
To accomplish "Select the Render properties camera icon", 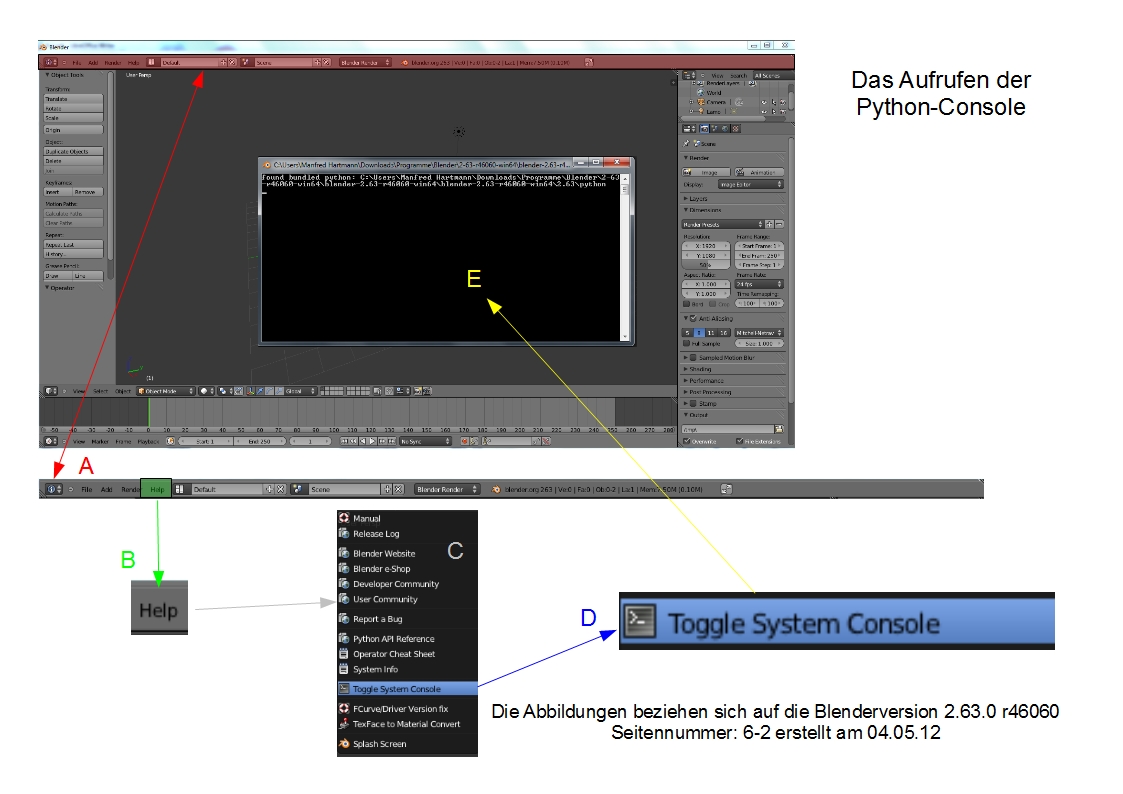I will (706, 130).
